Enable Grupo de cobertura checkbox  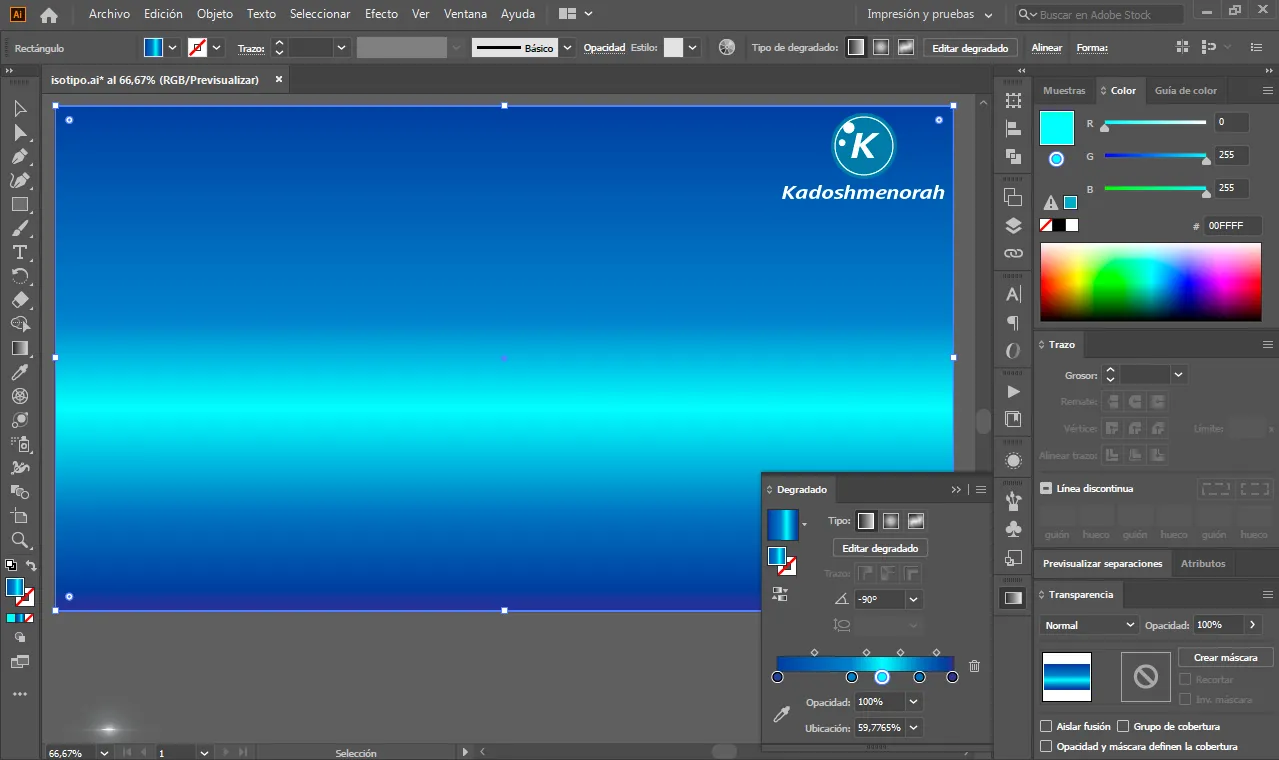[1123, 726]
